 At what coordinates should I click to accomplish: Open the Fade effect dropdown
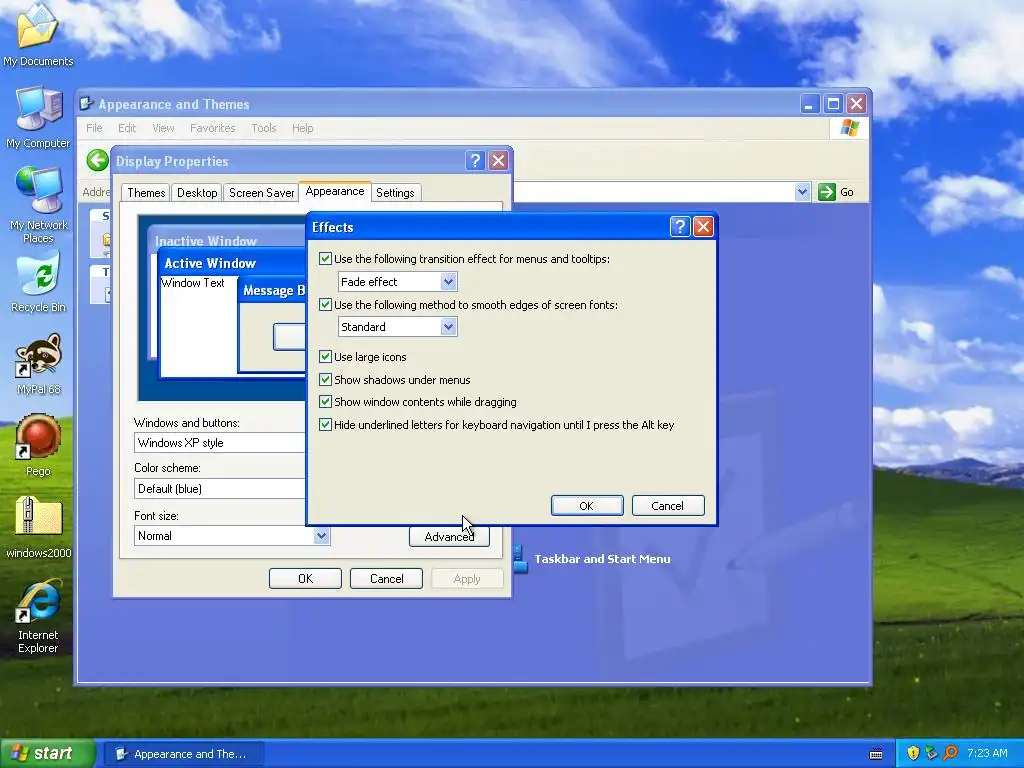pyautogui.click(x=397, y=281)
